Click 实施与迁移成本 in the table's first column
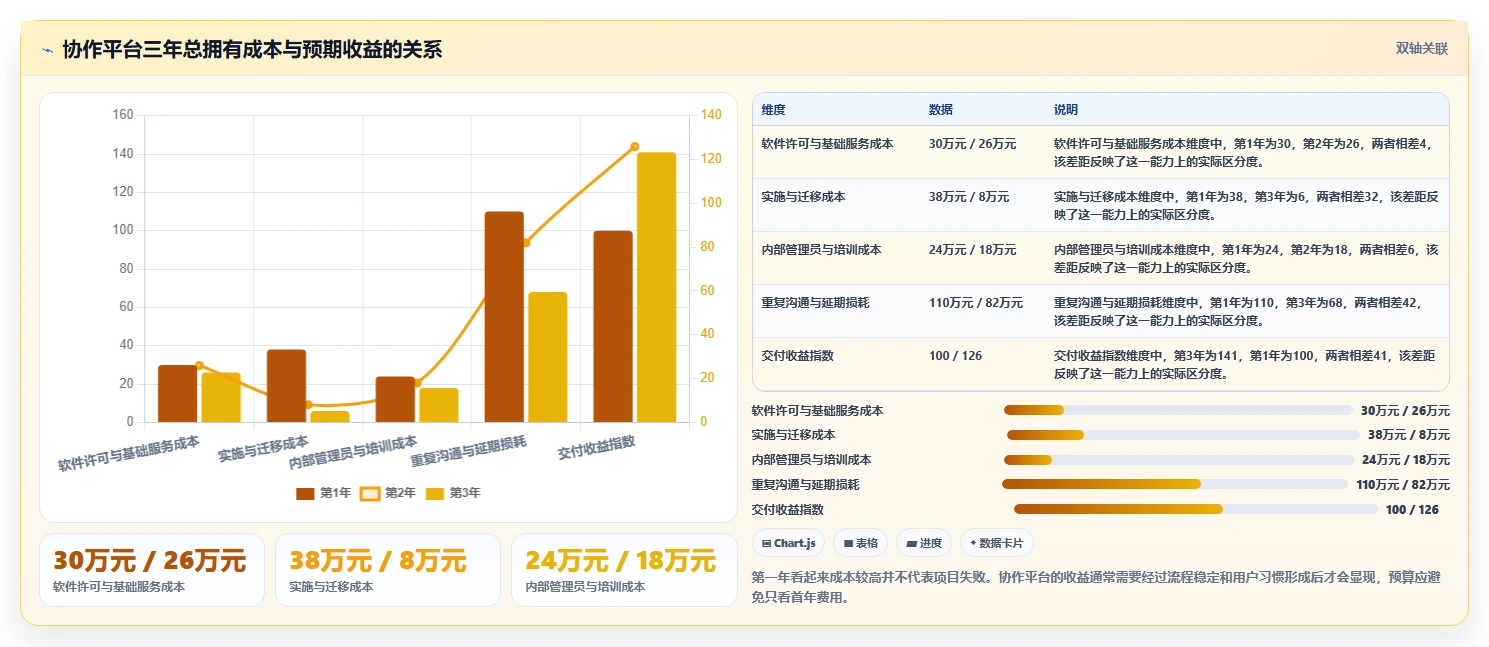 pyautogui.click(x=803, y=197)
